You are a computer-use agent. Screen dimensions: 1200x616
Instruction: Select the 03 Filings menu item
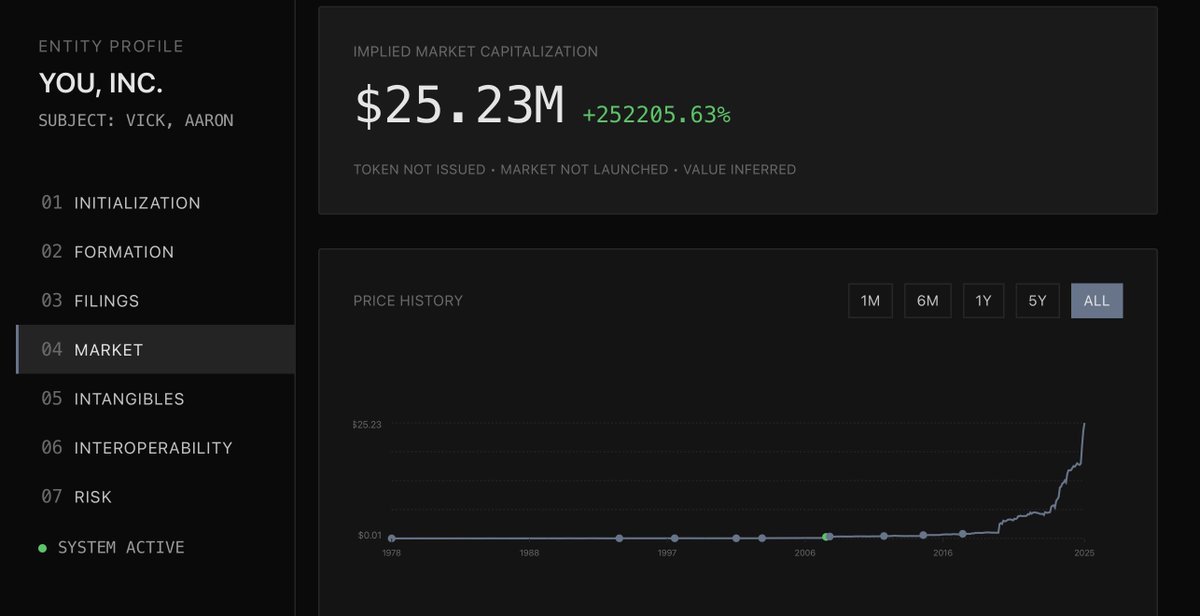point(155,301)
